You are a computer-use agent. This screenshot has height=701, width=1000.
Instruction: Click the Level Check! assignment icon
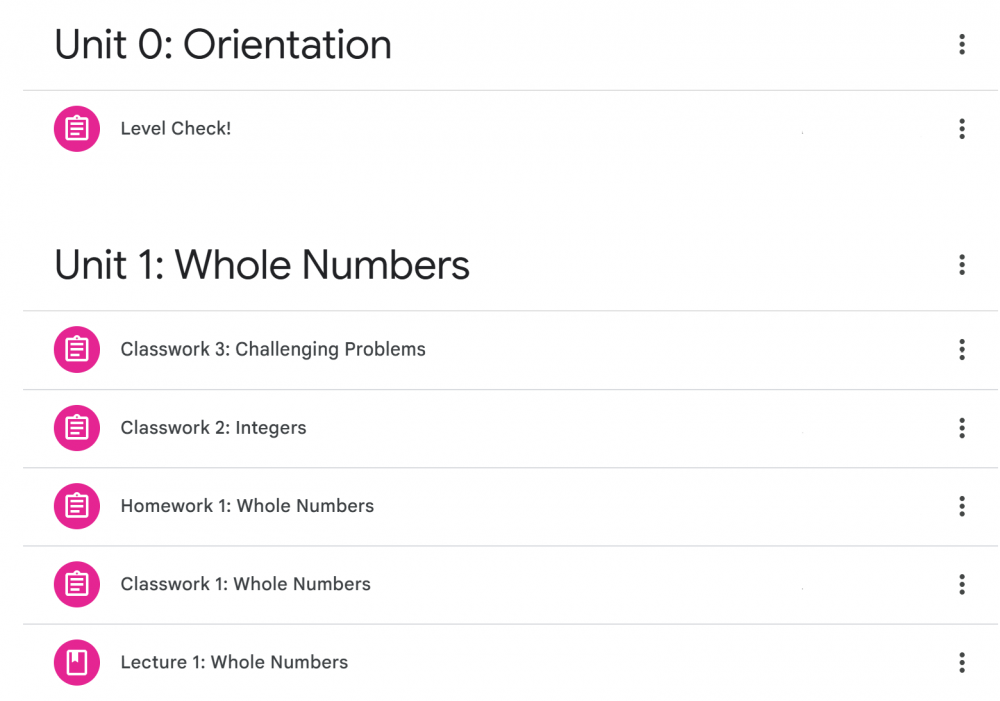[x=77, y=129]
